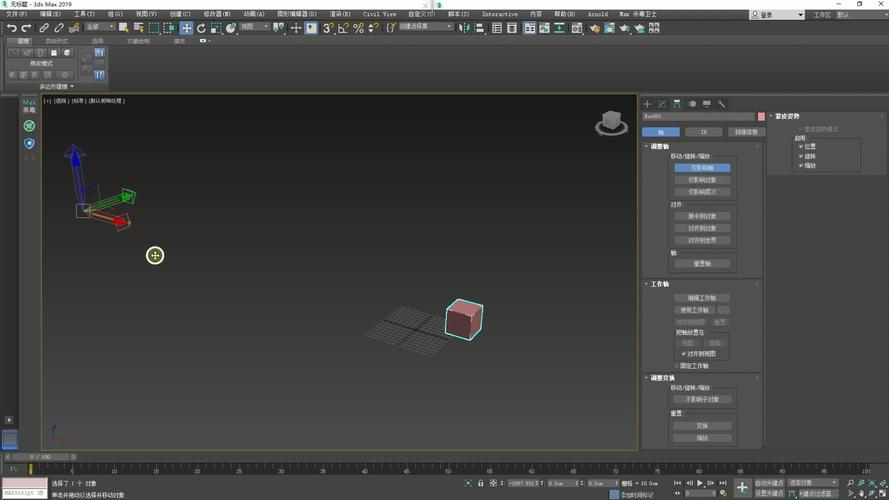Open the selection filter 全部 dropdown

[100, 27]
